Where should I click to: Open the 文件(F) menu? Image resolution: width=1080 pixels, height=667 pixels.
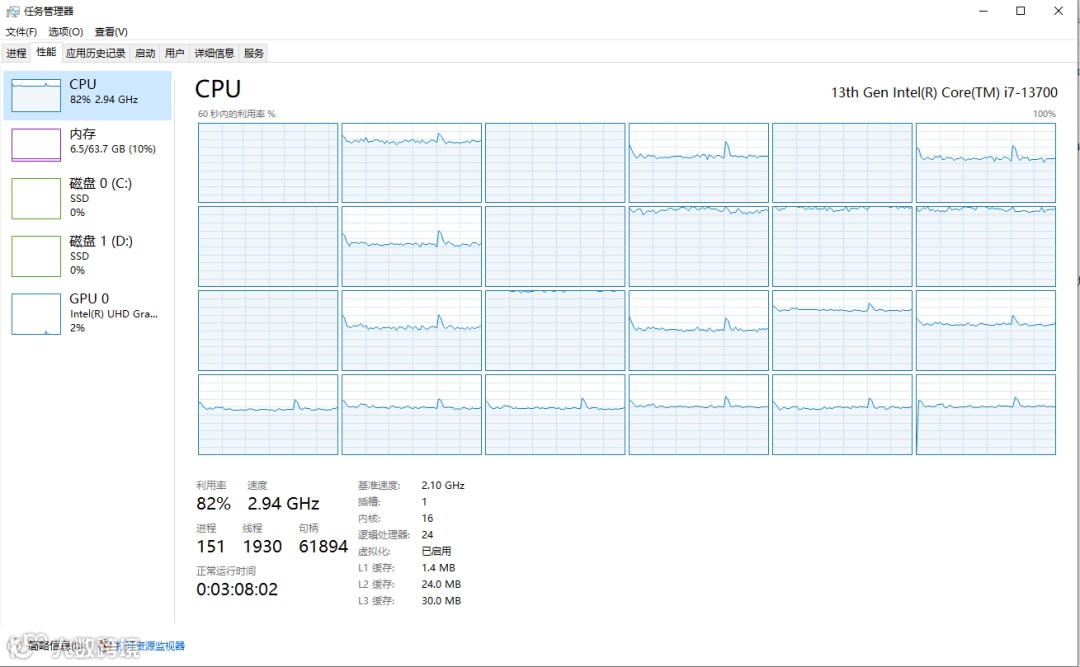coord(21,32)
